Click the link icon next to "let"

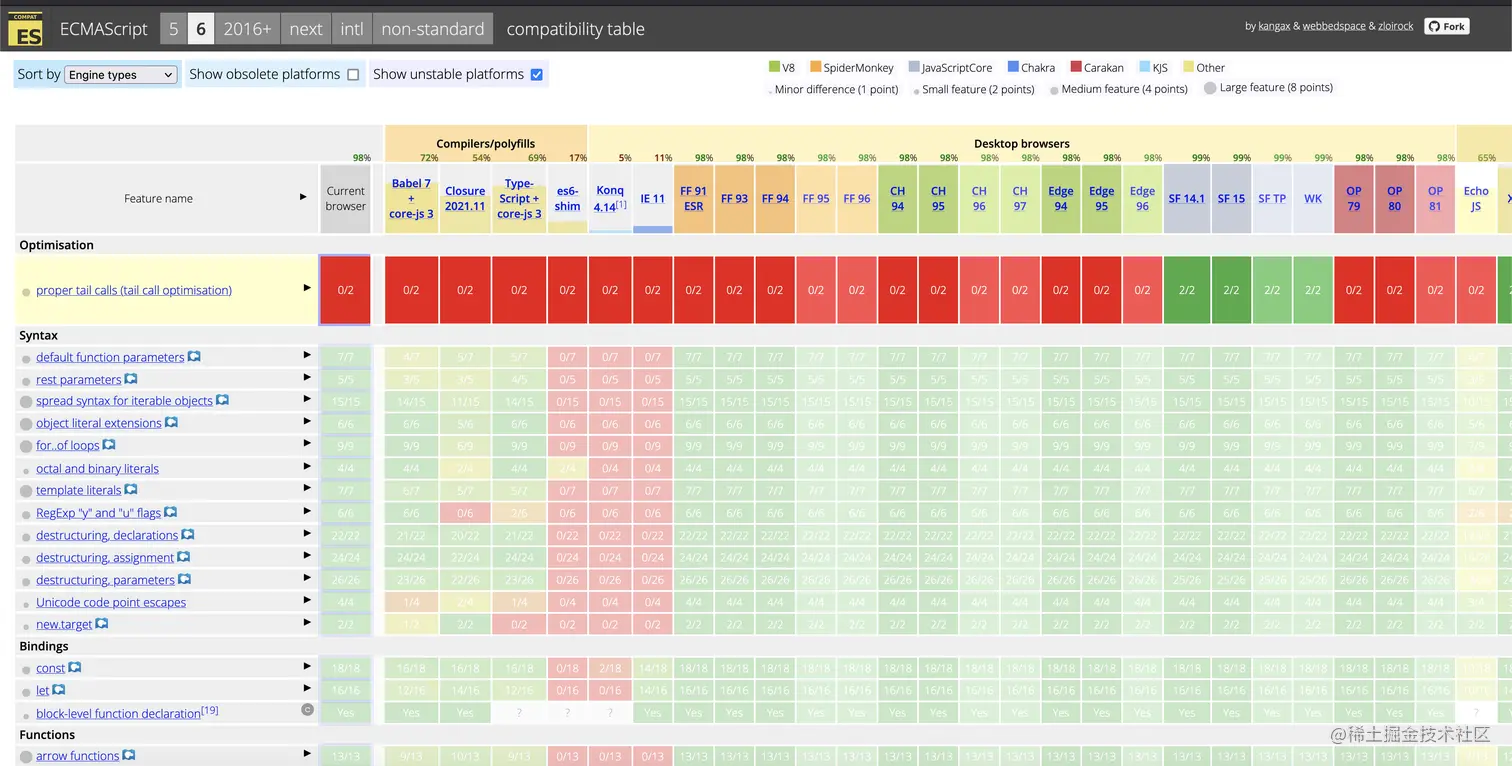(x=58, y=690)
